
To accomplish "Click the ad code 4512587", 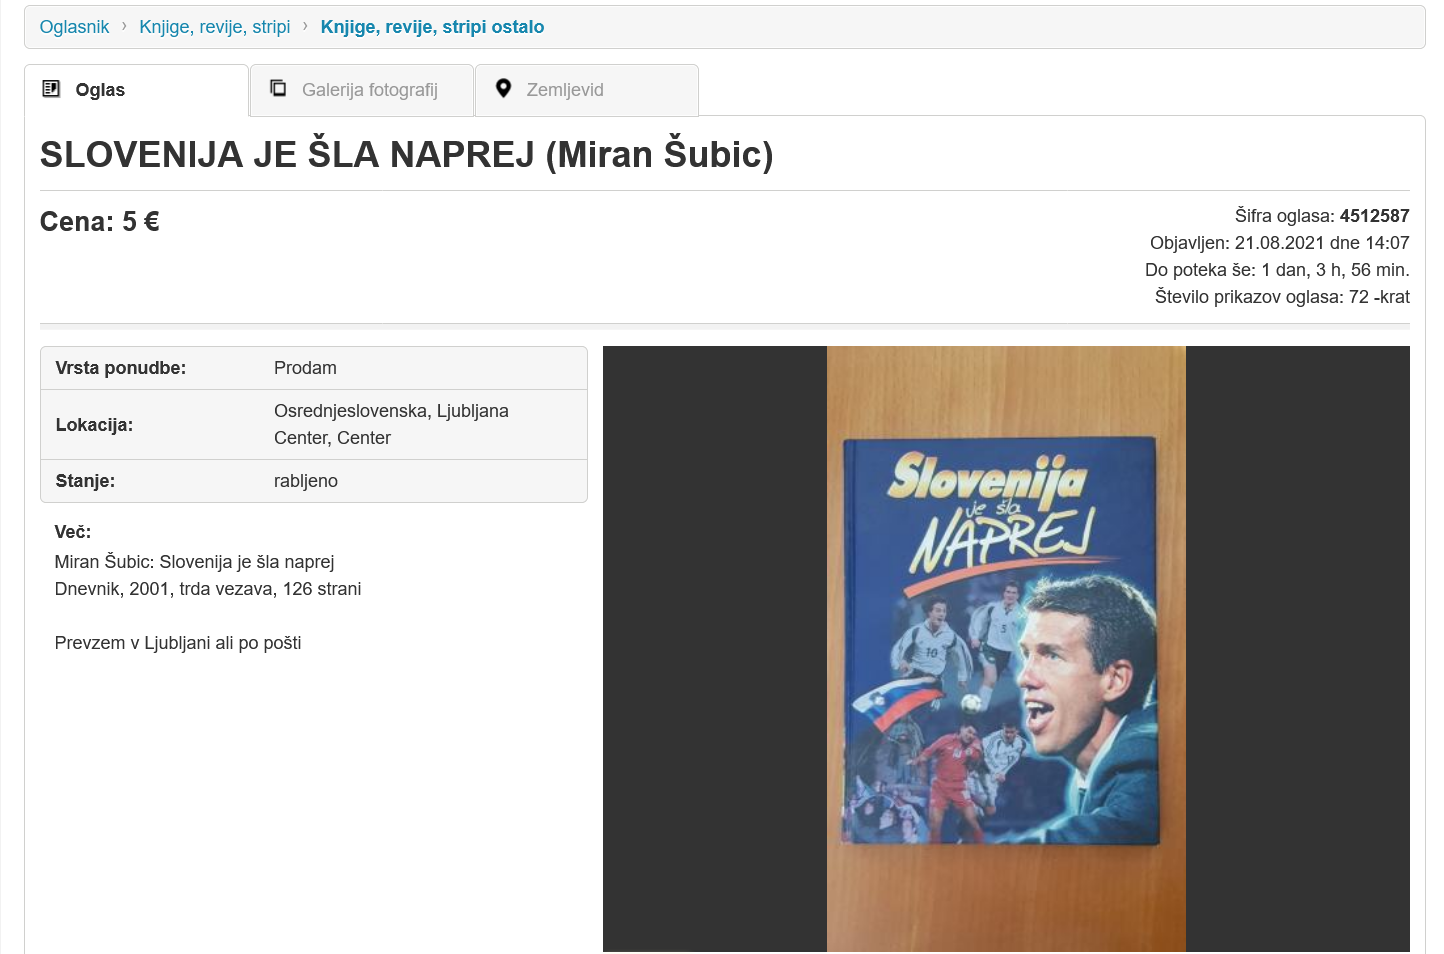I will pyautogui.click(x=1374, y=216).
